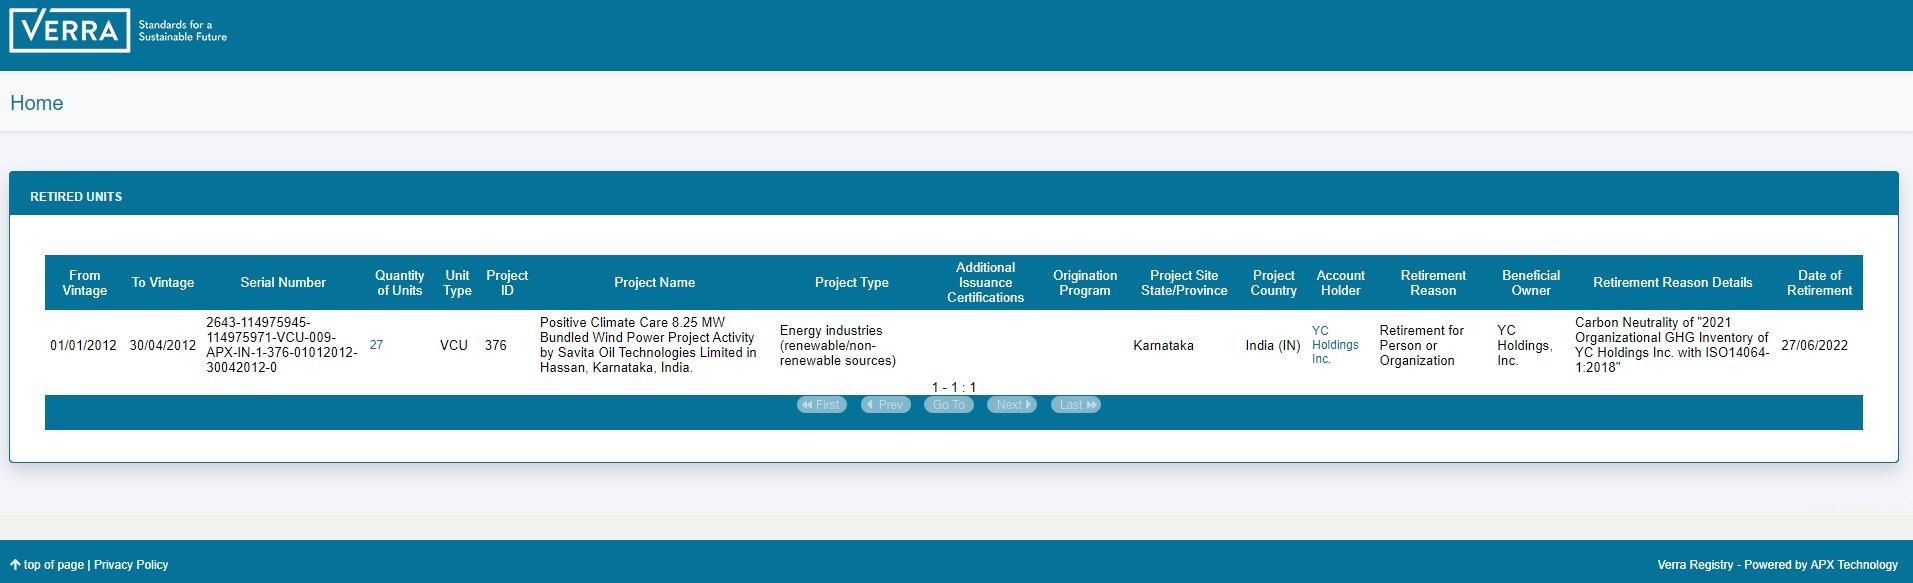Sort by From Vintage column header

(85, 283)
